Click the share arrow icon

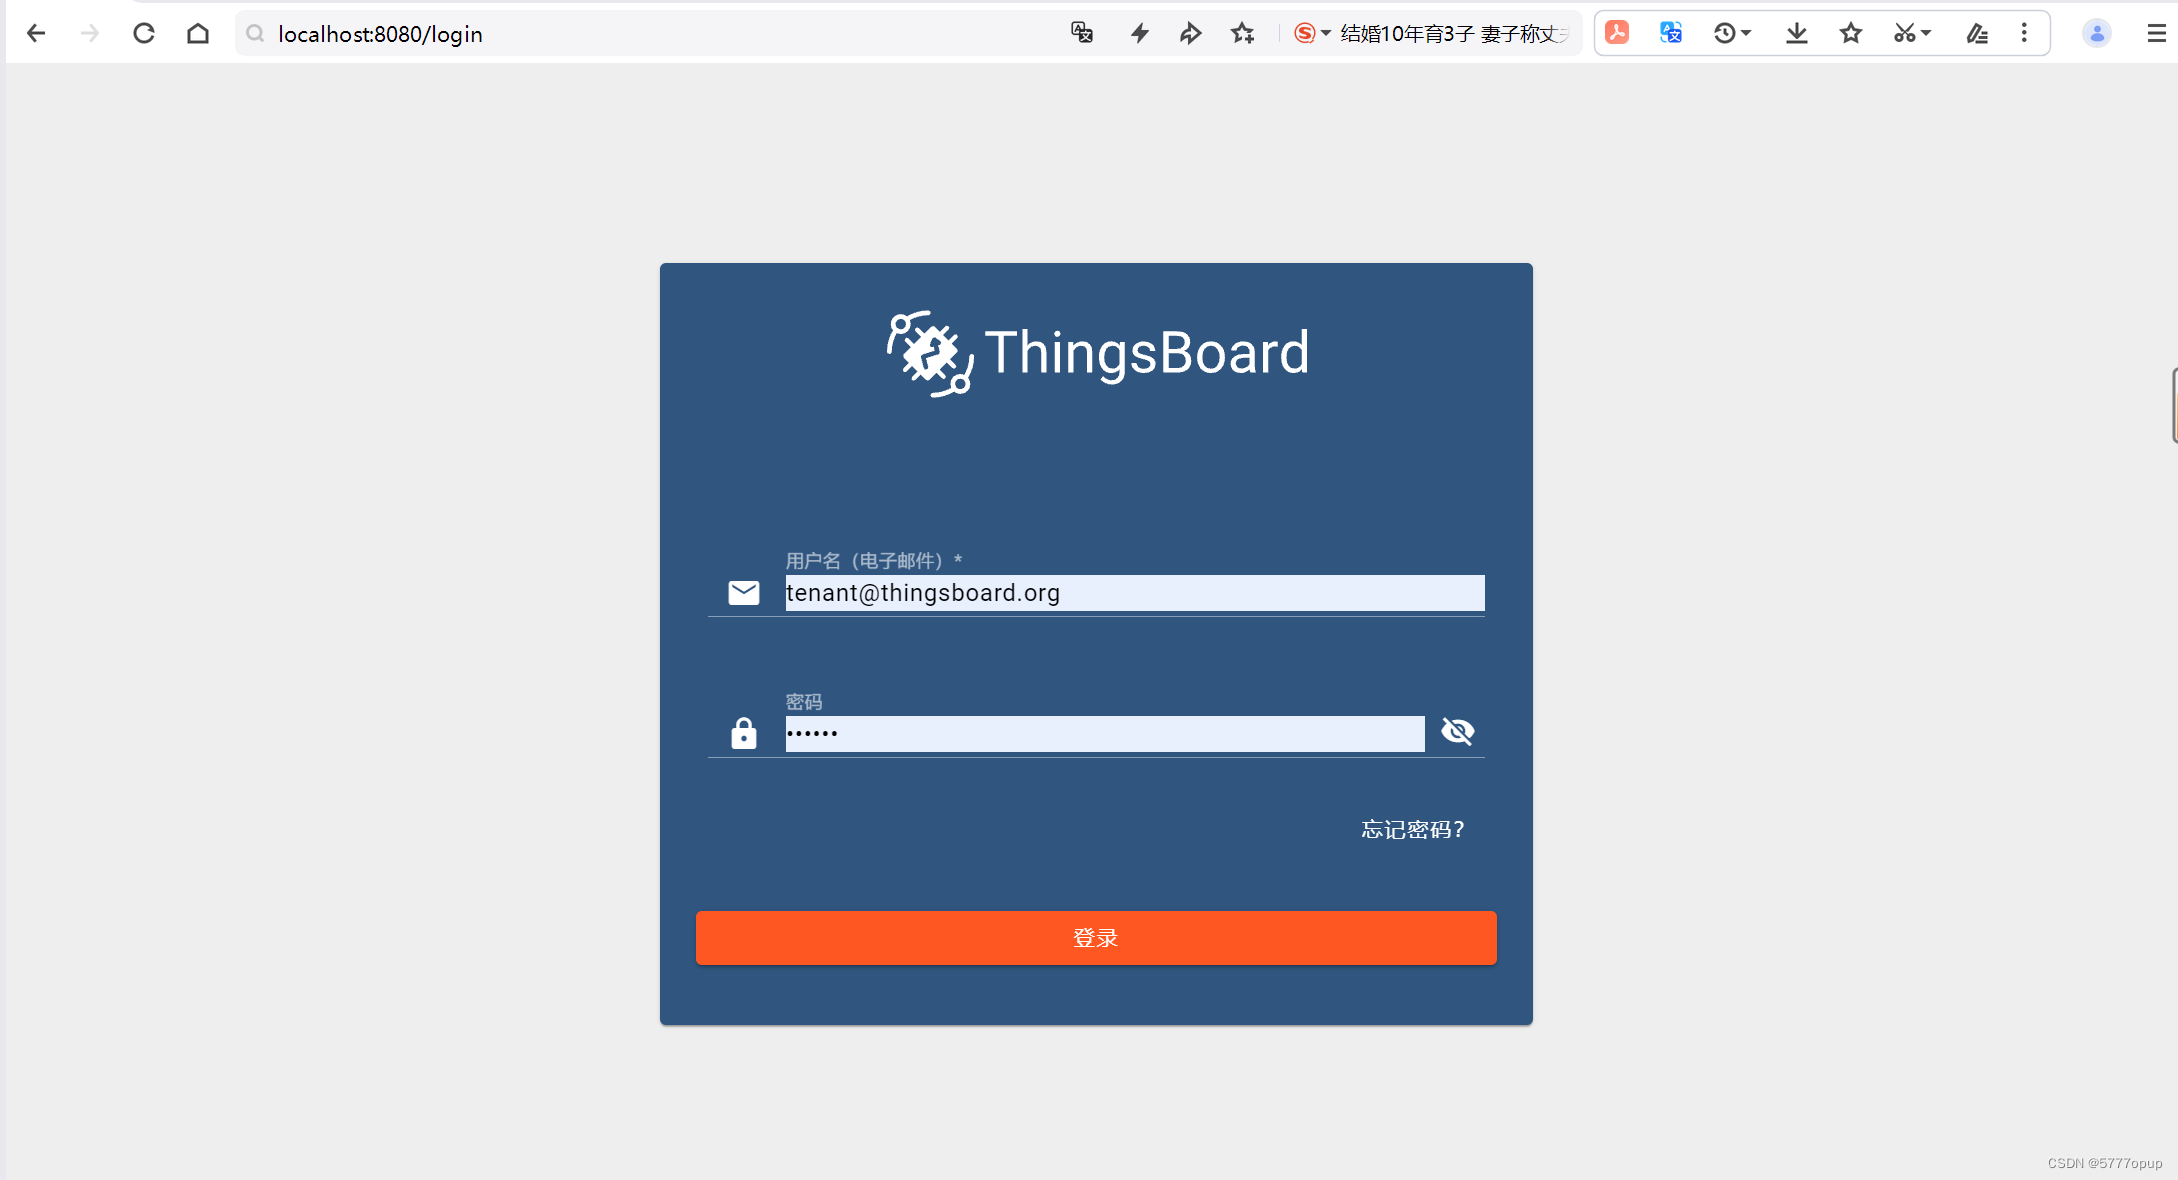1190,33
